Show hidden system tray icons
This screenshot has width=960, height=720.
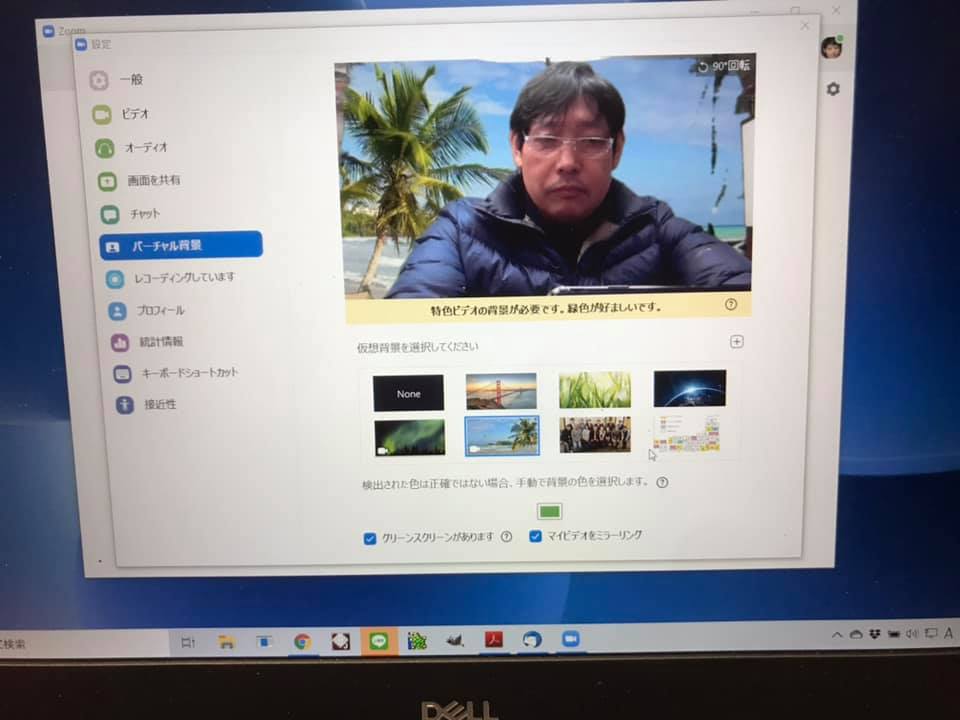pyautogui.click(x=837, y=636)
